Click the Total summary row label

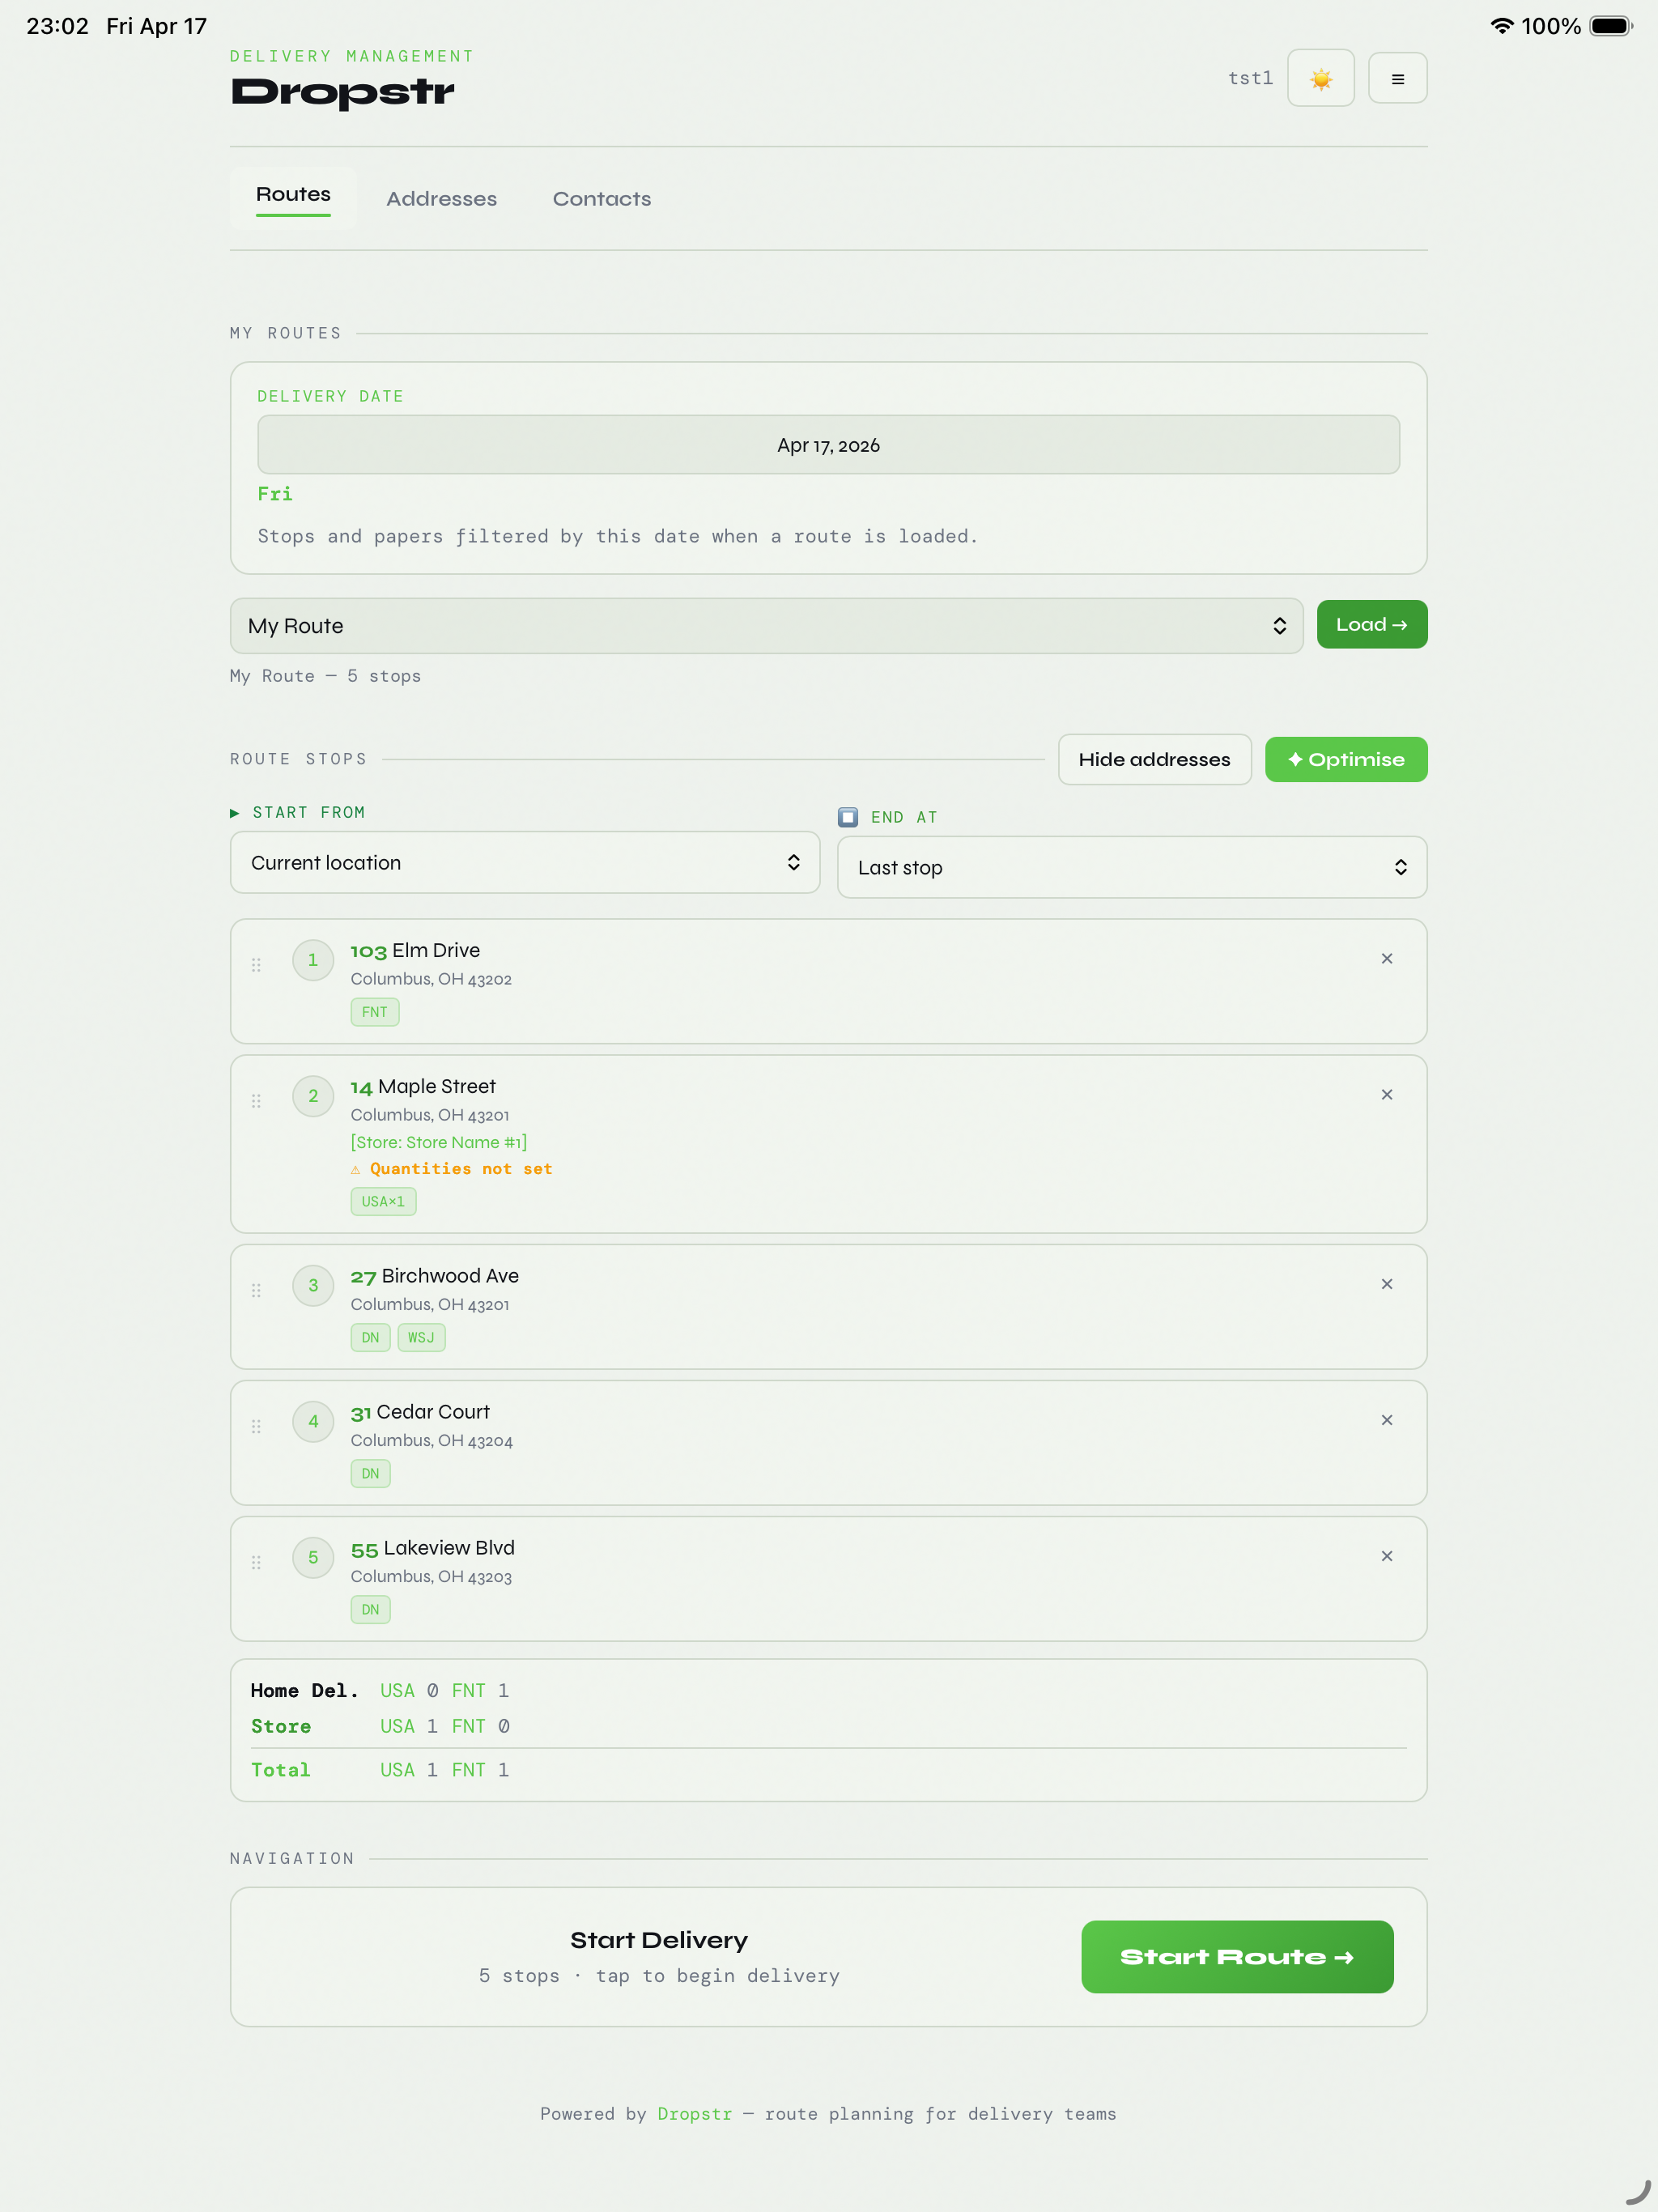(281, 1770)
